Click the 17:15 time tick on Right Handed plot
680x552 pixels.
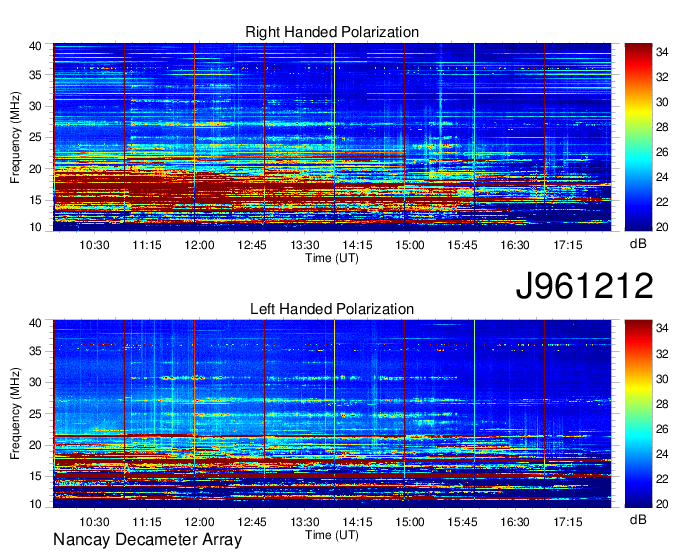tap(568, 245)
